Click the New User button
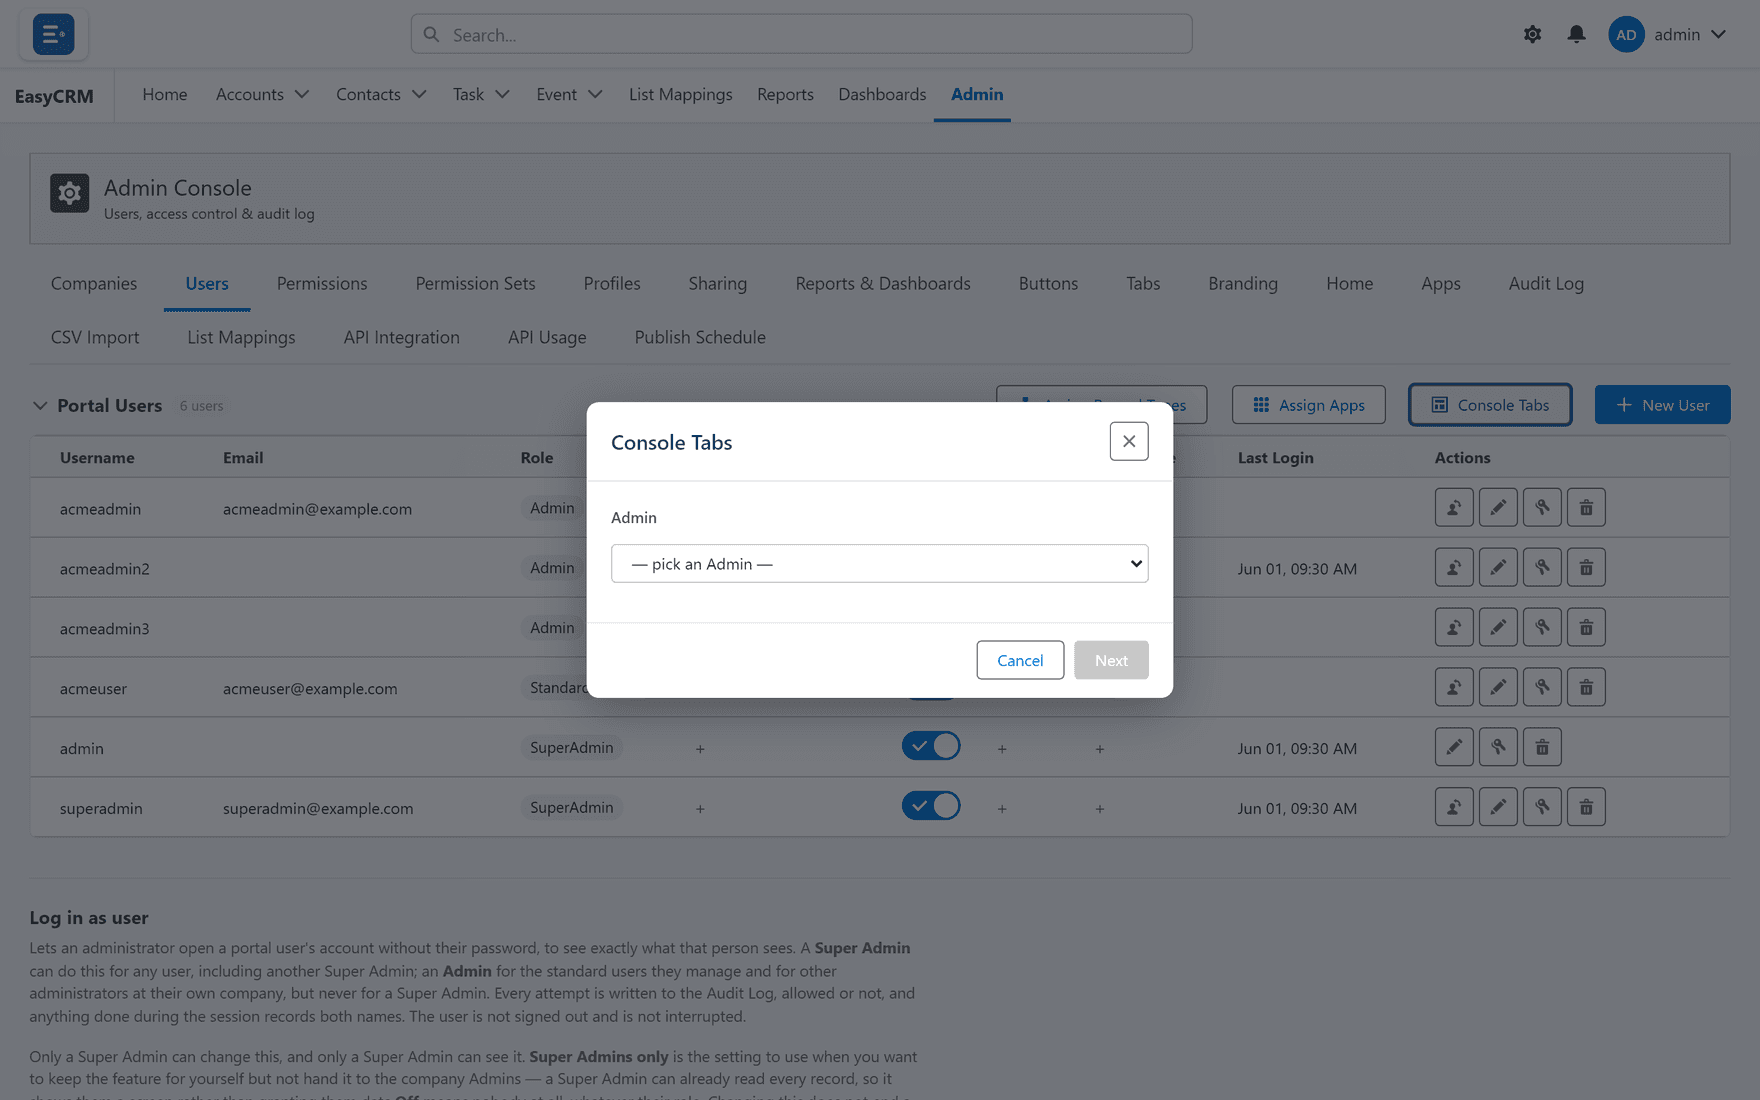The image size is (1760, 1100). tap(1662, 405)
